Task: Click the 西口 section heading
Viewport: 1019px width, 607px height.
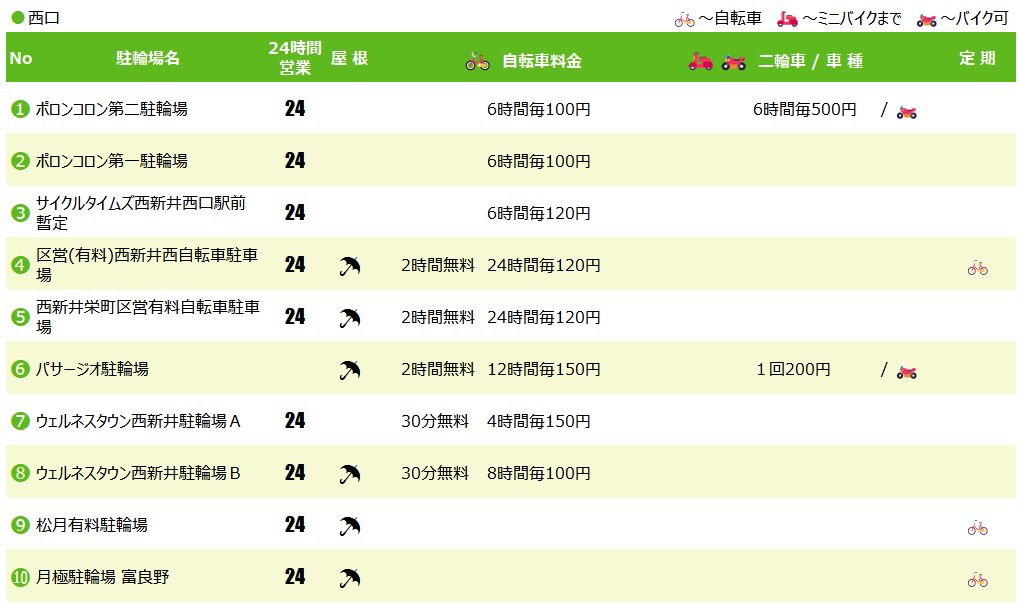Action: click(43, 18)
